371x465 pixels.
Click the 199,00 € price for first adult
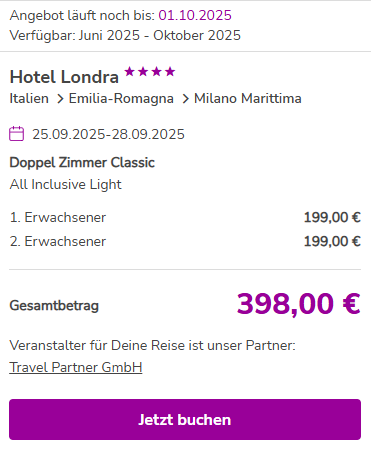pyautogui.click(x=332, y=217)
